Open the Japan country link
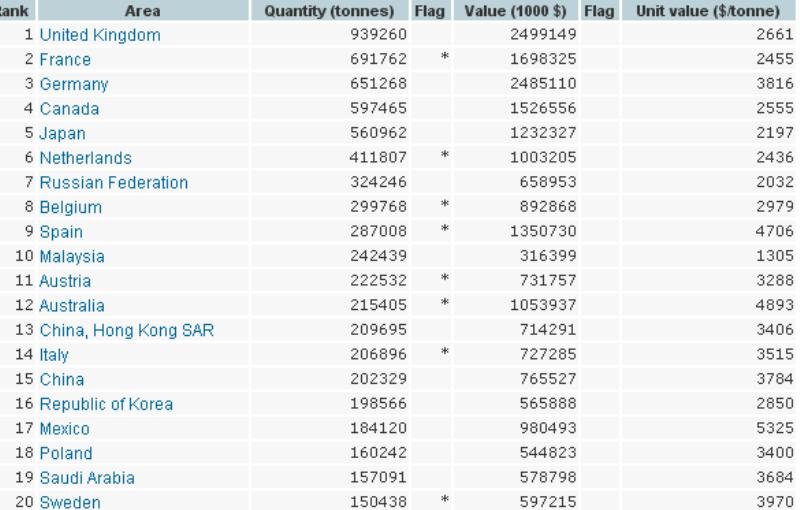The image size is (800, 510). [x=63, y=133]
